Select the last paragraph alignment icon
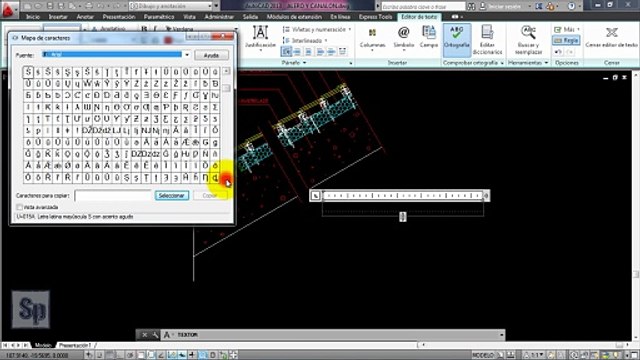The height and width of the screenshot is (360, 640). pyautogui.click(x=342, y=51)
